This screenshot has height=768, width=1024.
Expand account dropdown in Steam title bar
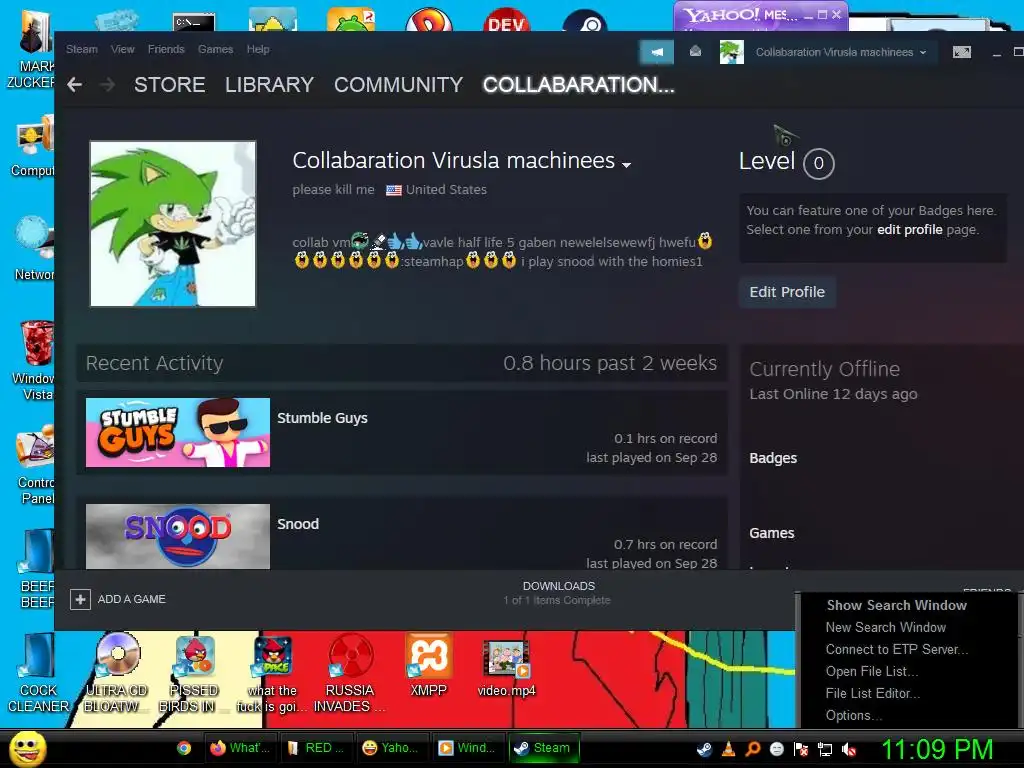(x=923, y=52)
